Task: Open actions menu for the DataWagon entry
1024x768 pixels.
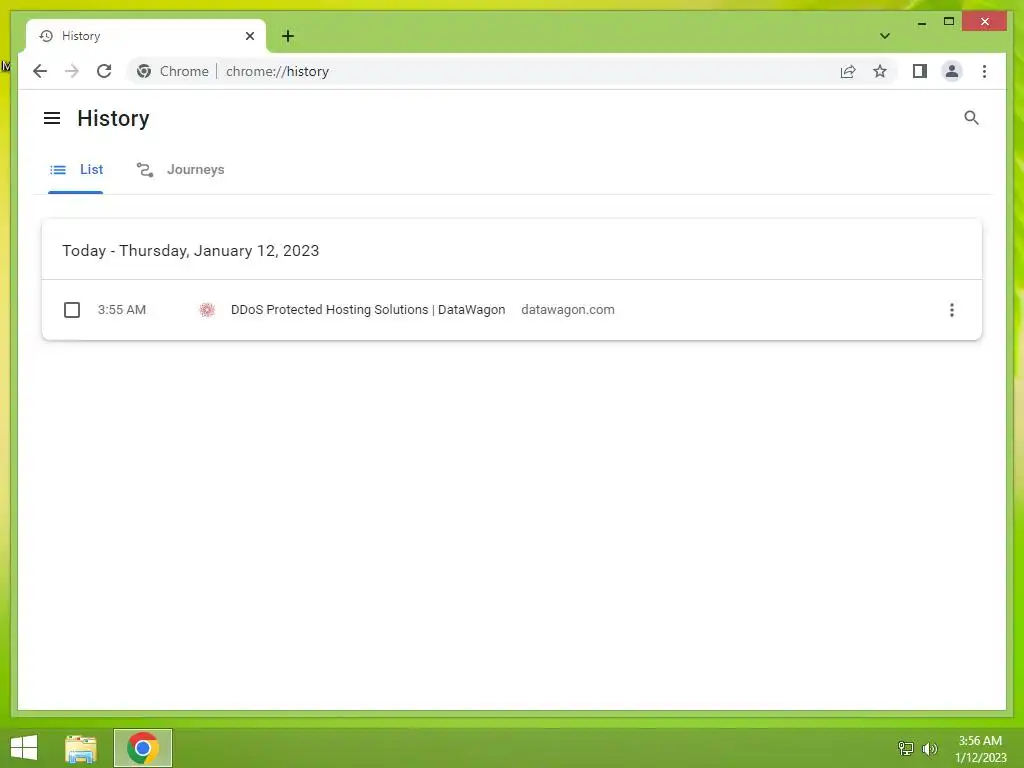Action: 952,310
